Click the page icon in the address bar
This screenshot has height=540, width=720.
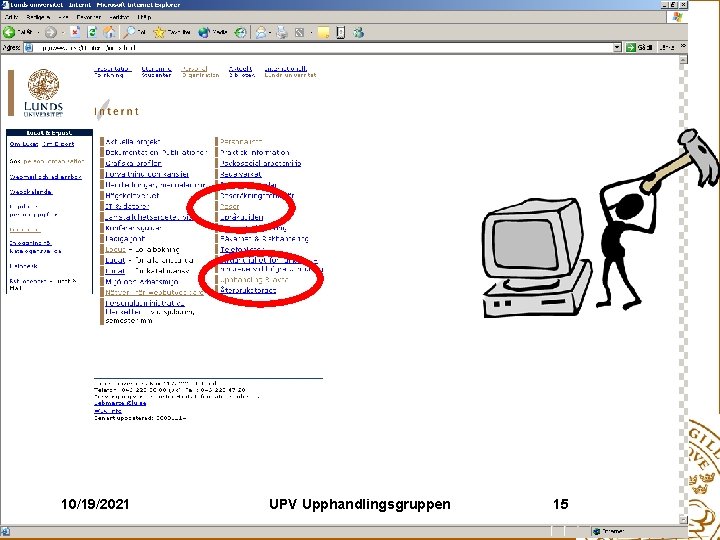pos(29,47)
